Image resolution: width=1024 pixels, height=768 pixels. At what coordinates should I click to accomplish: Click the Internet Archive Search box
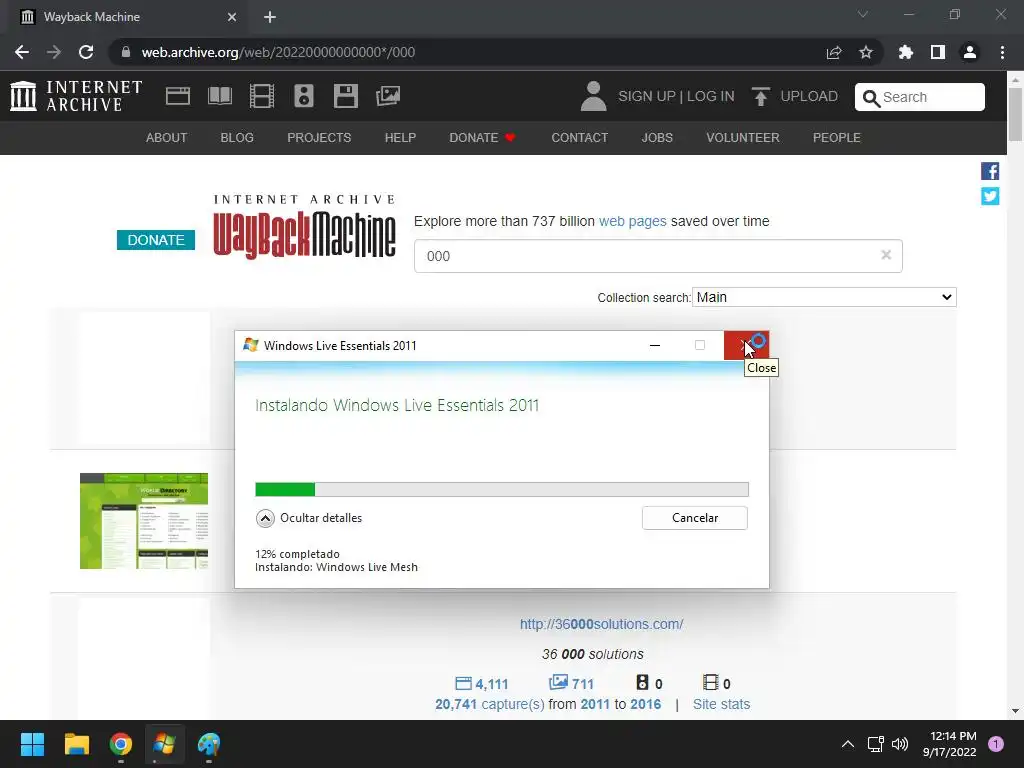(920, 97)
